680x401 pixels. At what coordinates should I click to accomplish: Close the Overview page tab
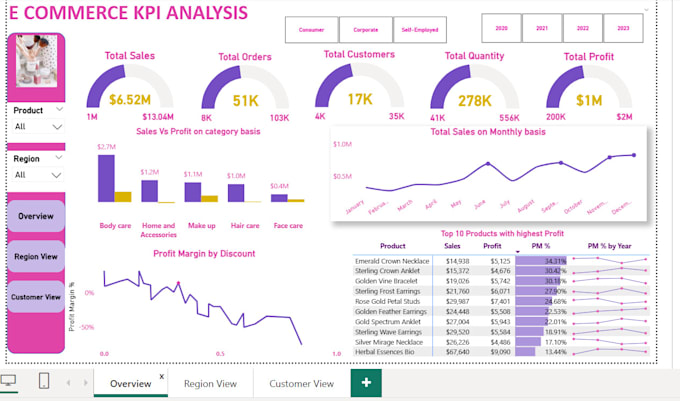pyautogui.click(x=162, y=376)
